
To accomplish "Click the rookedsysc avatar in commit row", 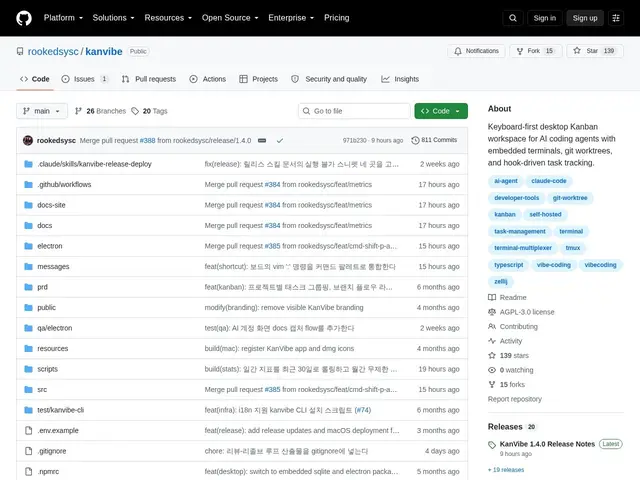I will click(28, 140).
